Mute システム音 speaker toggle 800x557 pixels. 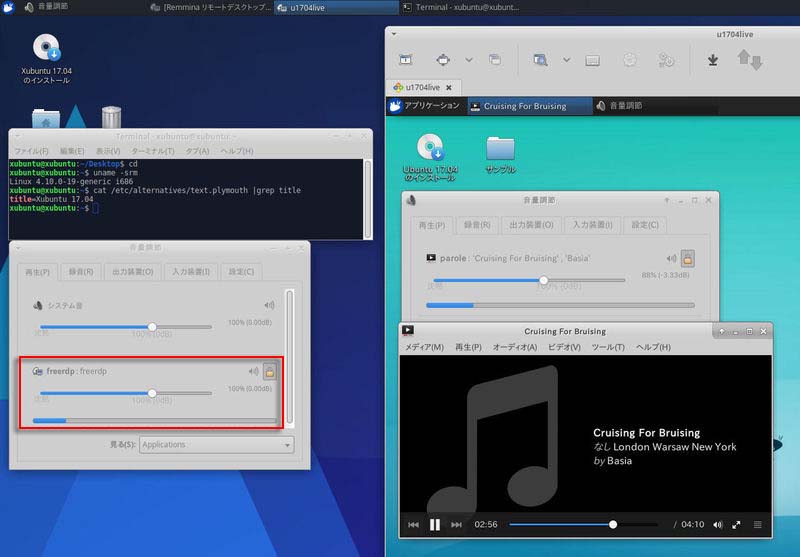click(269, 305)
